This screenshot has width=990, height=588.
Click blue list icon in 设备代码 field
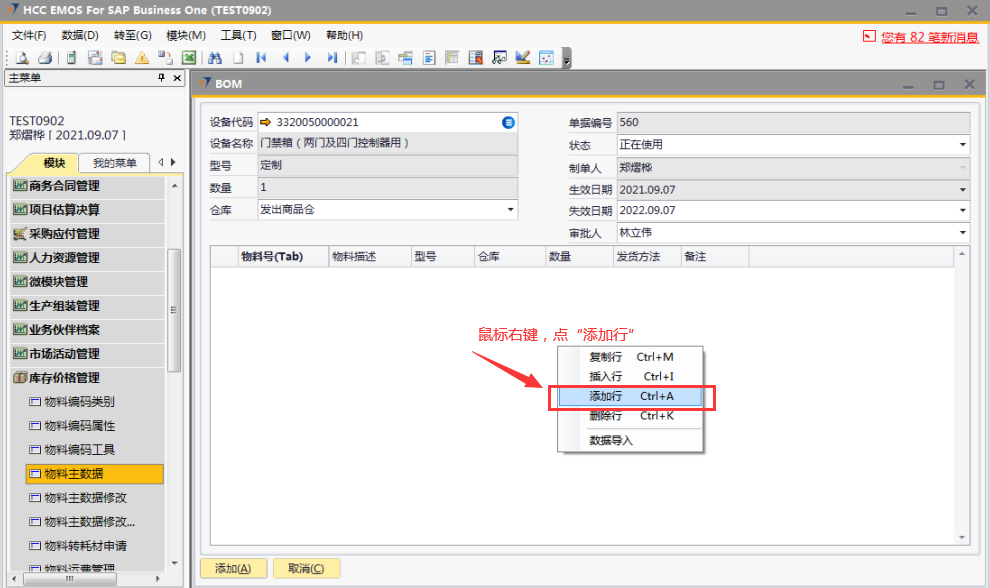click(x=508, y=122)
